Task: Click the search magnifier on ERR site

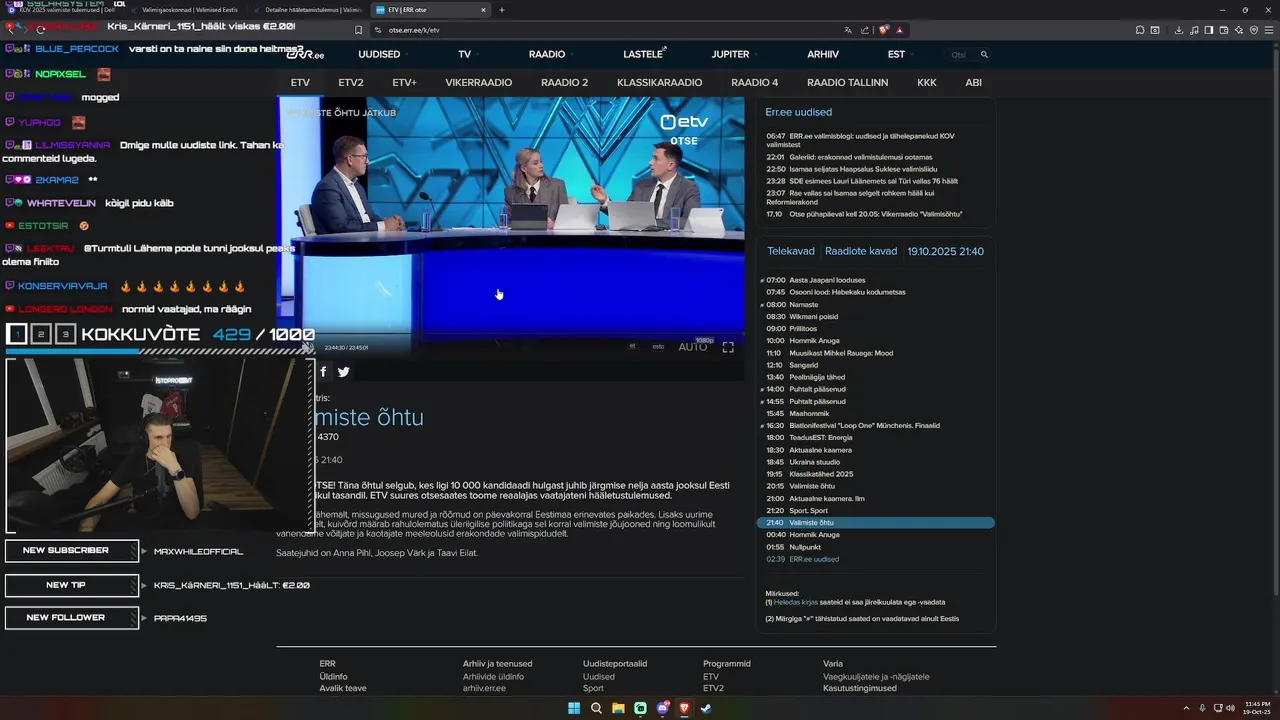Action: (984, 55)
